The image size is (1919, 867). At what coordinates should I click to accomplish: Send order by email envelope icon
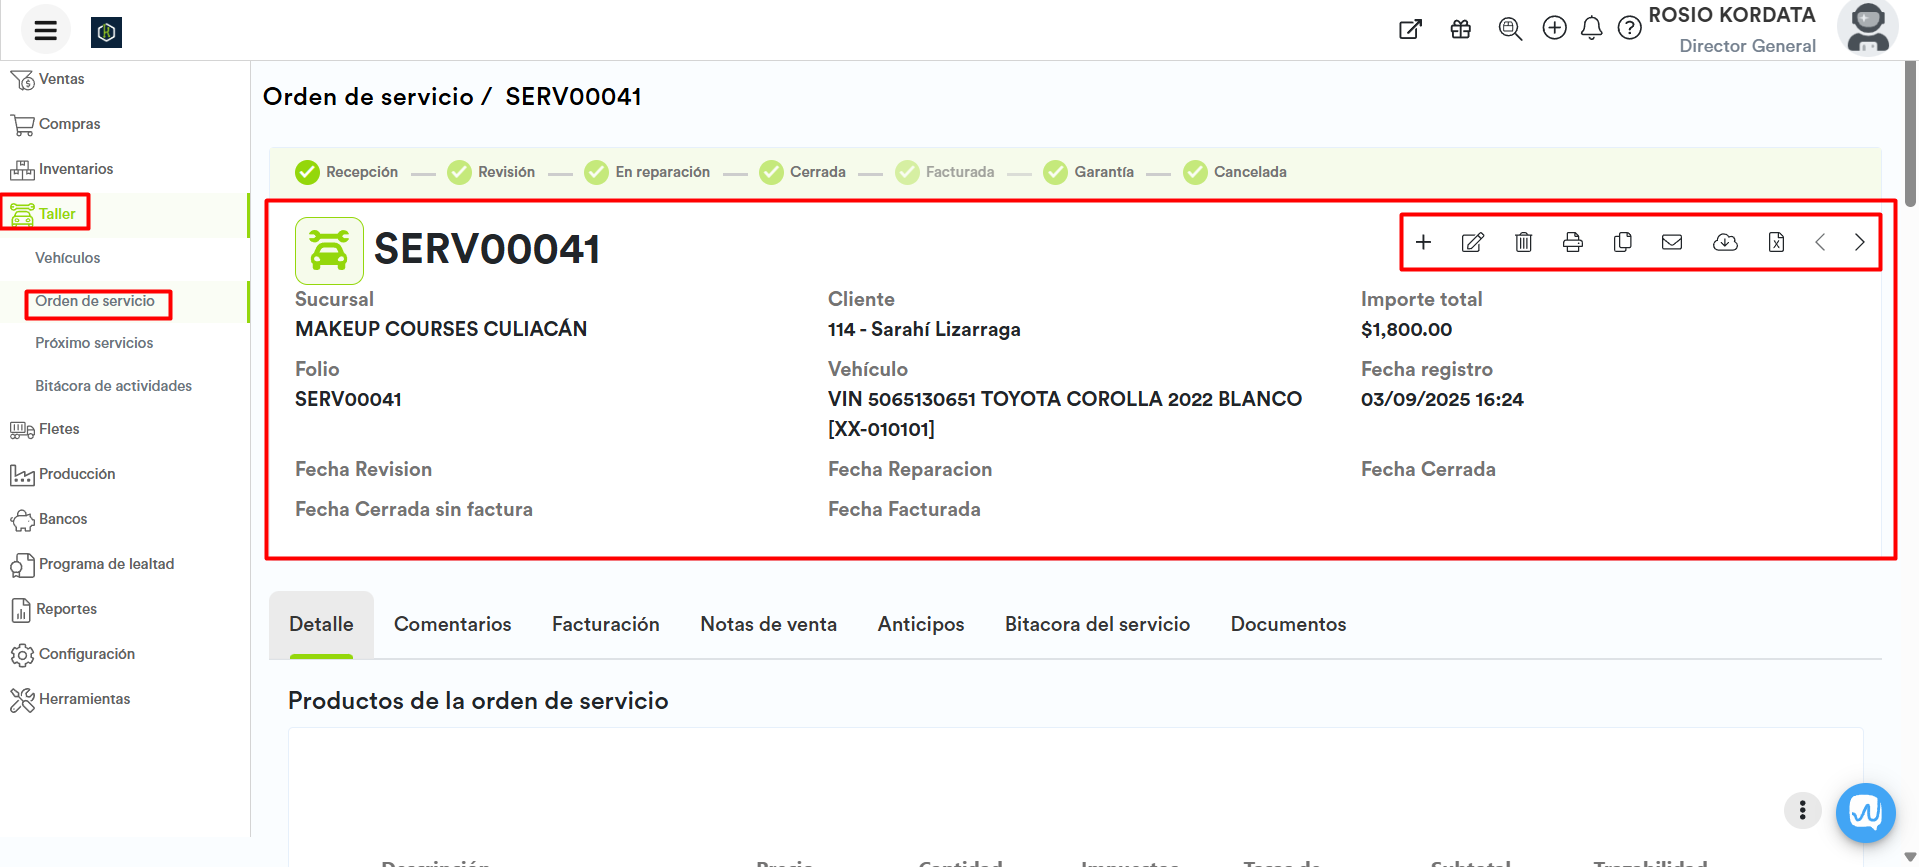point(1672,242)
